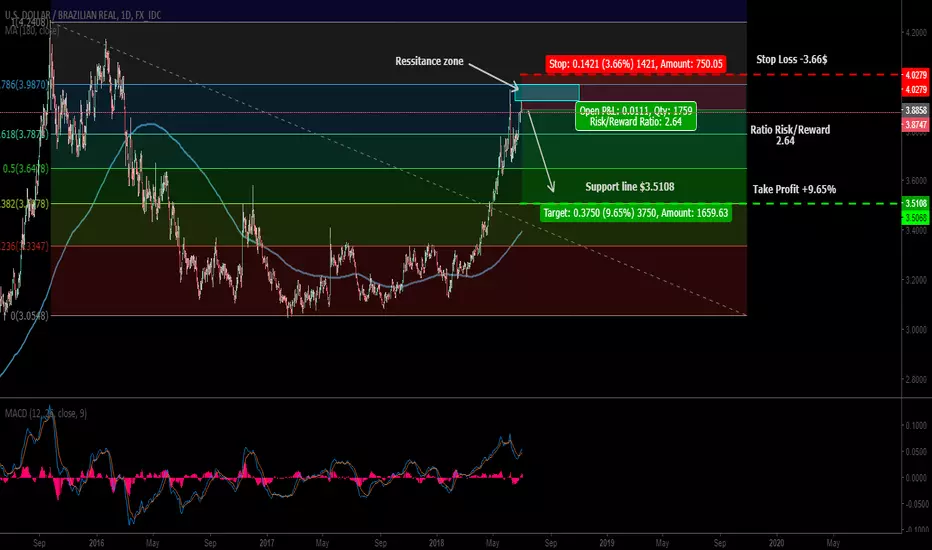Select the Take Profit +9.65% annotation
Viewport: 932px width, 550px height.
tap(794, 190)
